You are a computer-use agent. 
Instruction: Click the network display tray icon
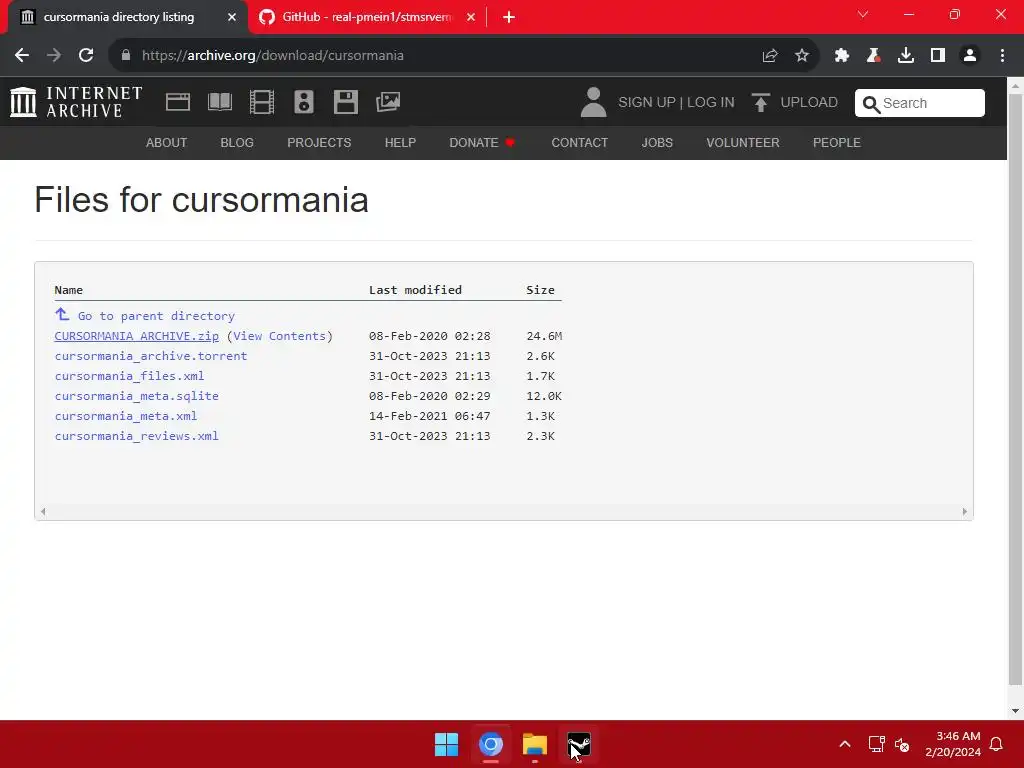click(x=876, y=744)
